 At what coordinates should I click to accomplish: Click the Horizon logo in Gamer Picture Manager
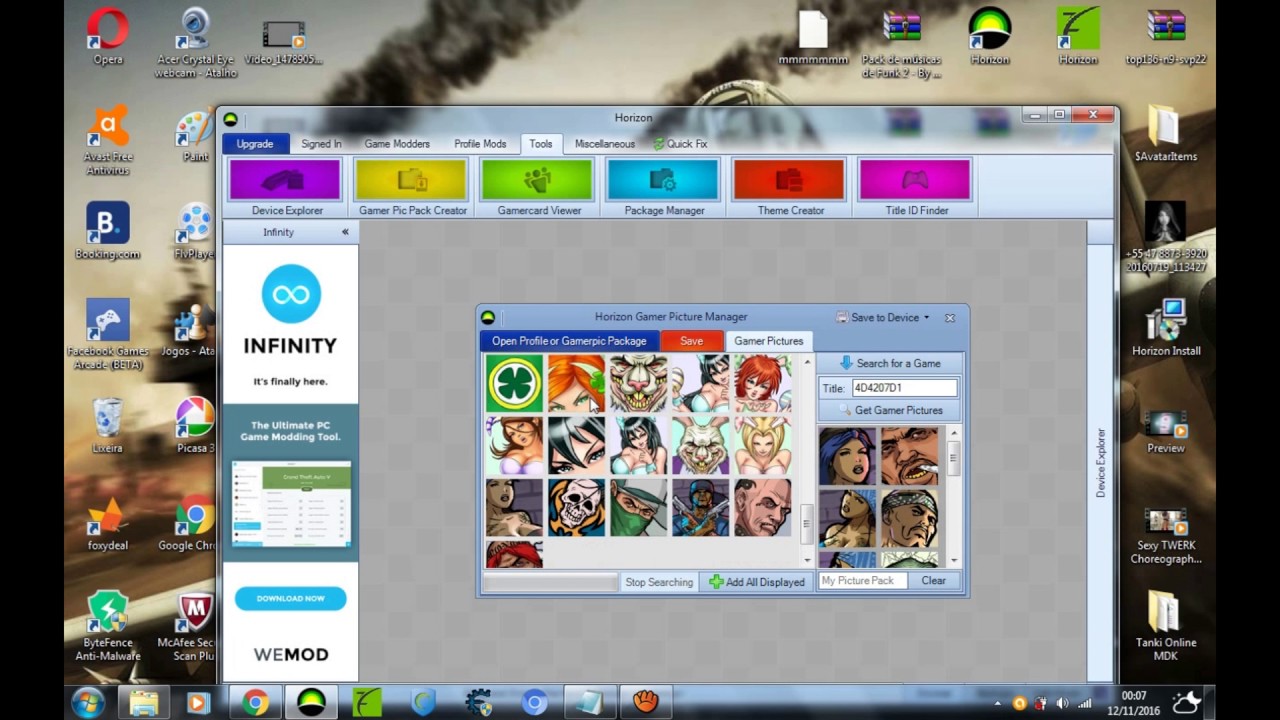(488, 318)
